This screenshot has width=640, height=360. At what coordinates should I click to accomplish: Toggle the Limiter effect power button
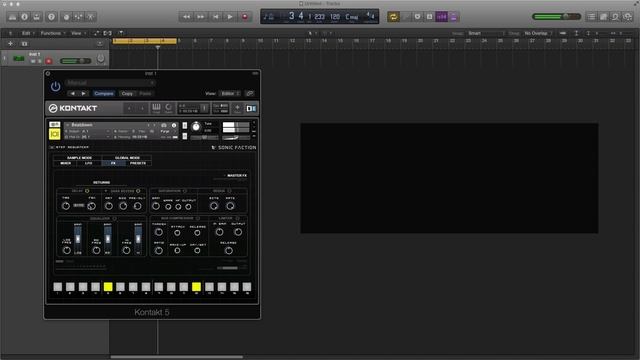238,219
